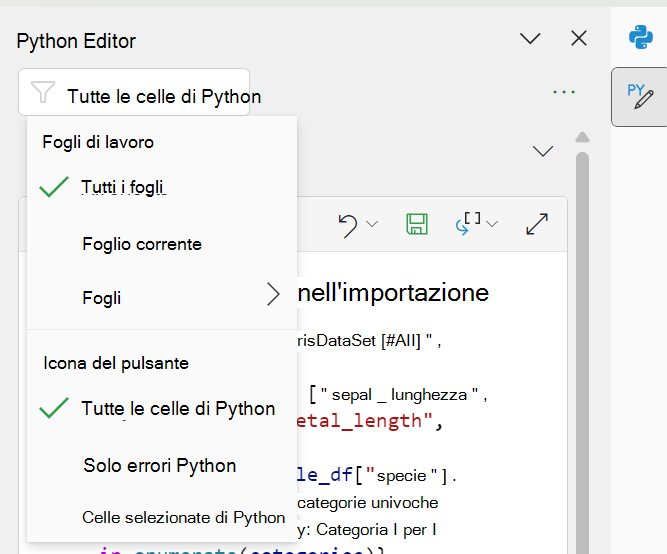This screenshot has height=554, width=667.
Task: Click the specie string in the code
Action: tap(401, 475)
